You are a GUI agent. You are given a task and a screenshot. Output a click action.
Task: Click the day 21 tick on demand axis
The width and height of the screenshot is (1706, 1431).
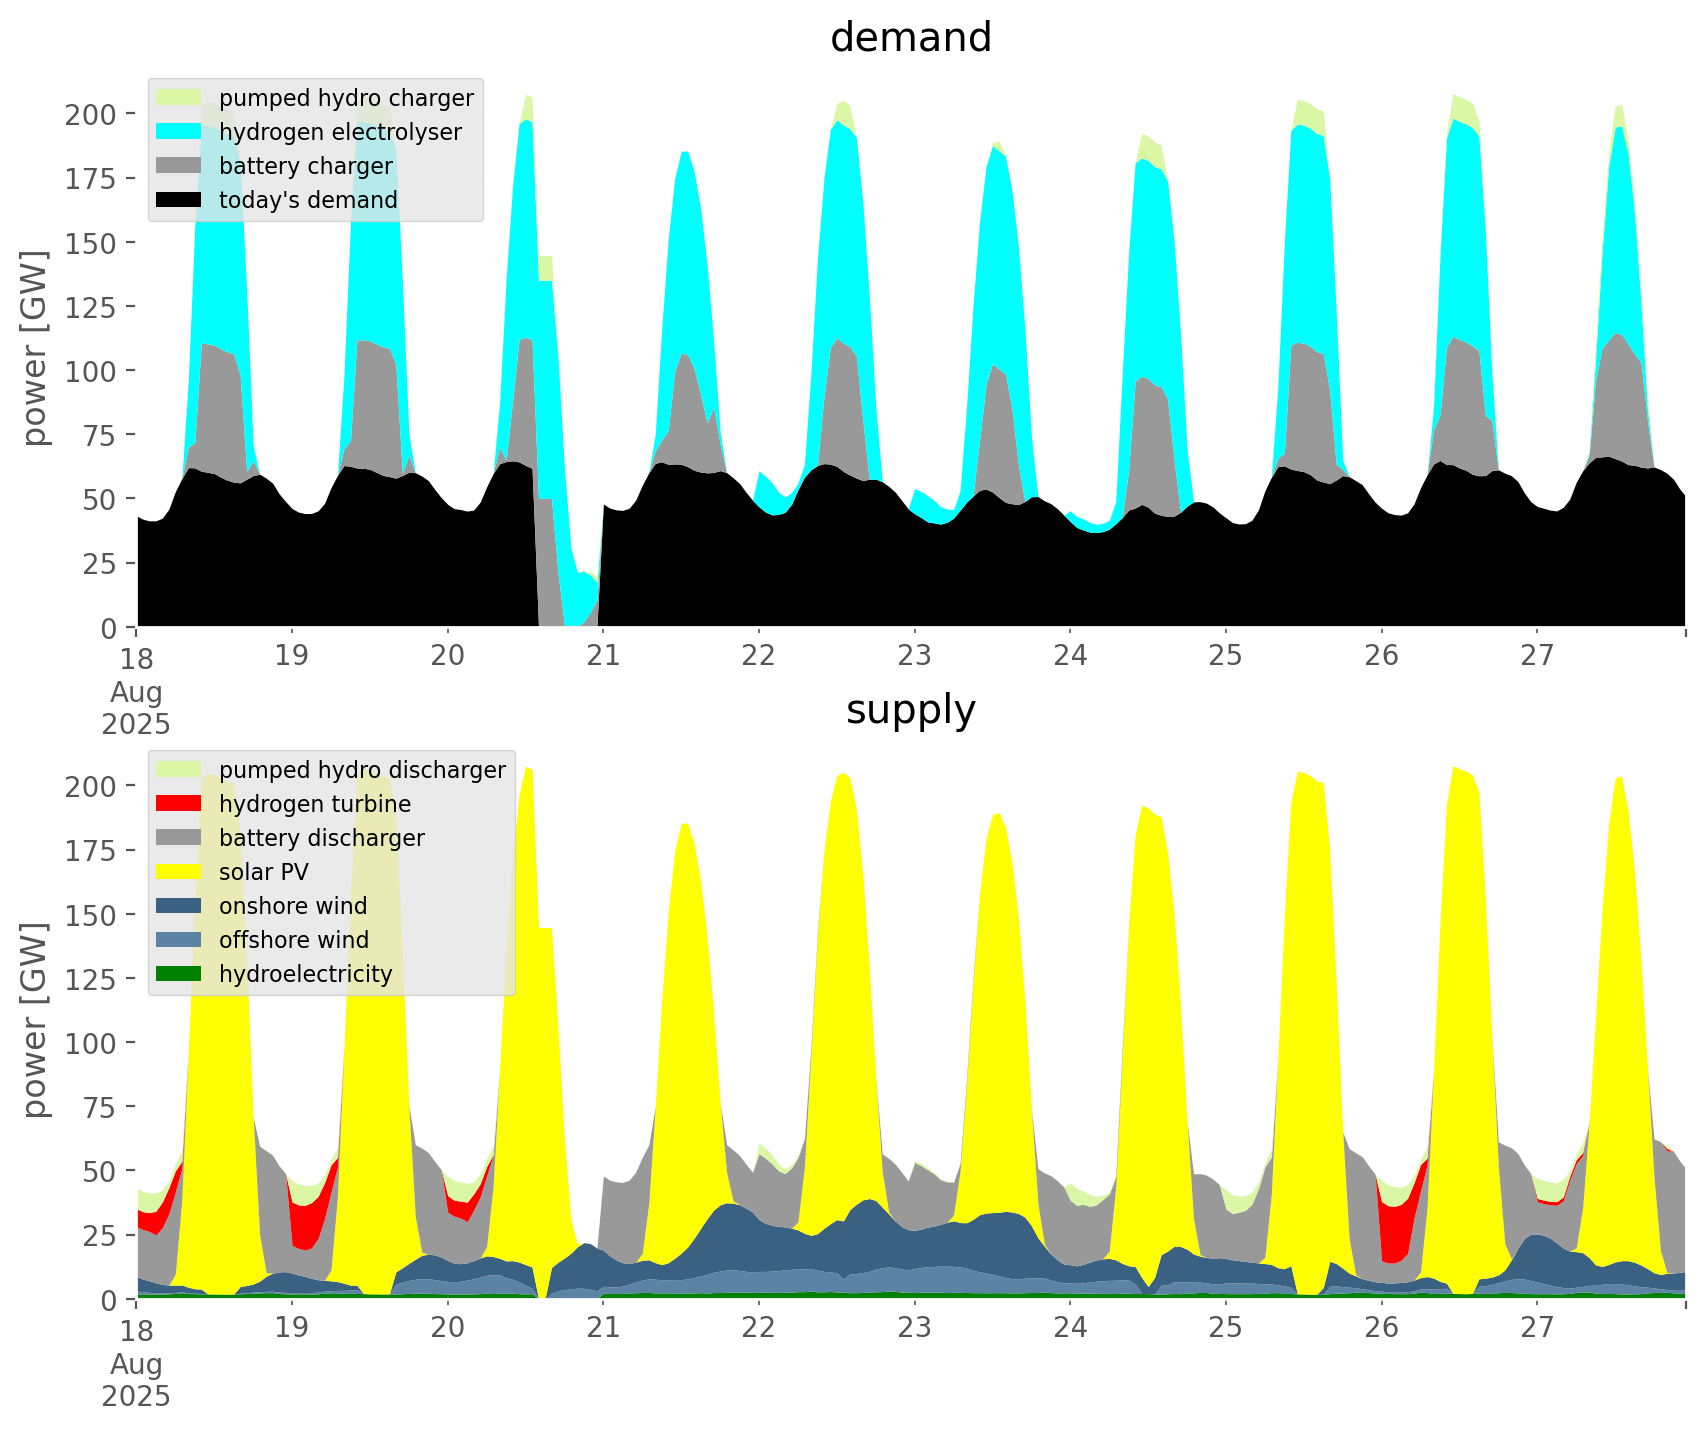(x=603, y=656)
